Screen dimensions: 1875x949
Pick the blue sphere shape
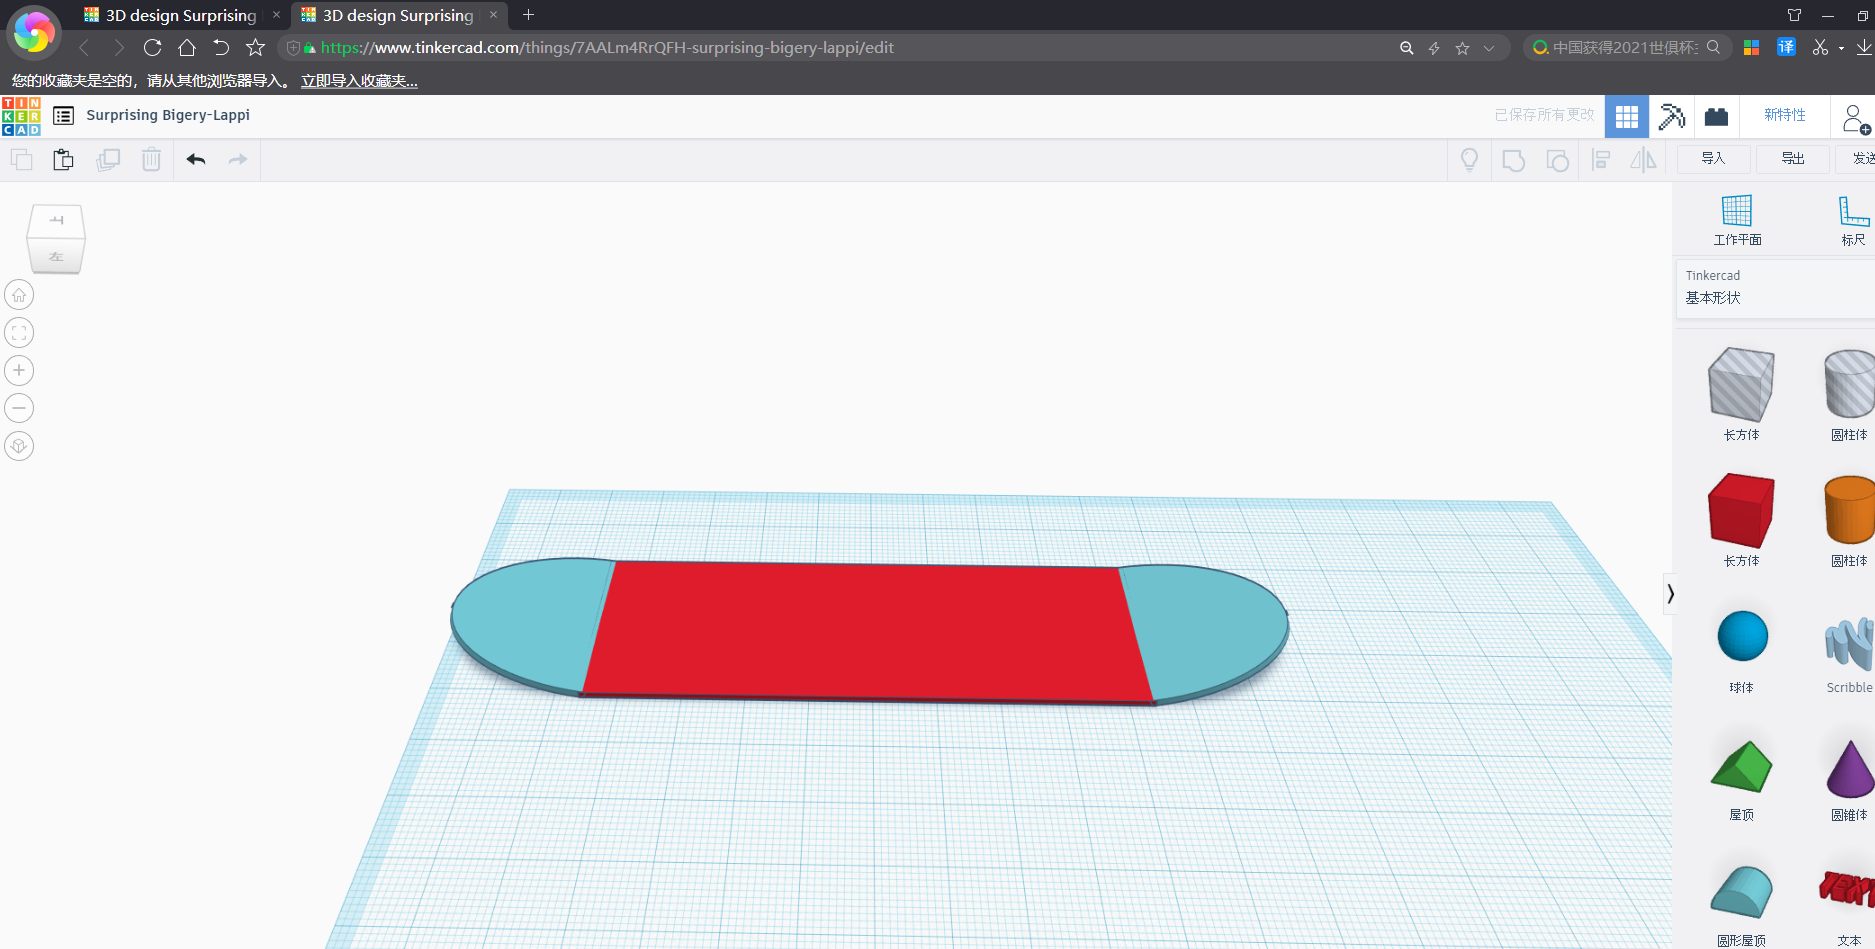(x=1742, y=636)
